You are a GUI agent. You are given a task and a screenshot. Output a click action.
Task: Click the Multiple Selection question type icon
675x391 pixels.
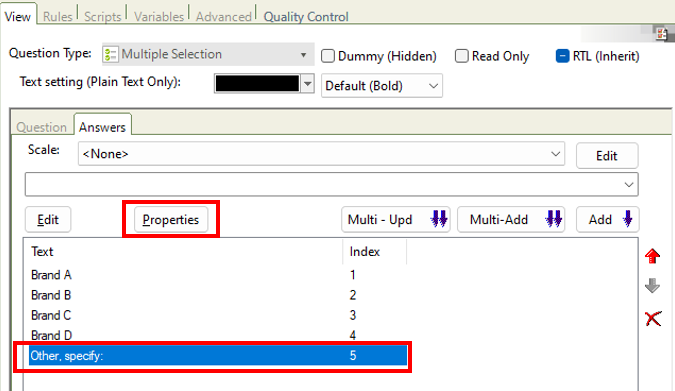(110, 55)
